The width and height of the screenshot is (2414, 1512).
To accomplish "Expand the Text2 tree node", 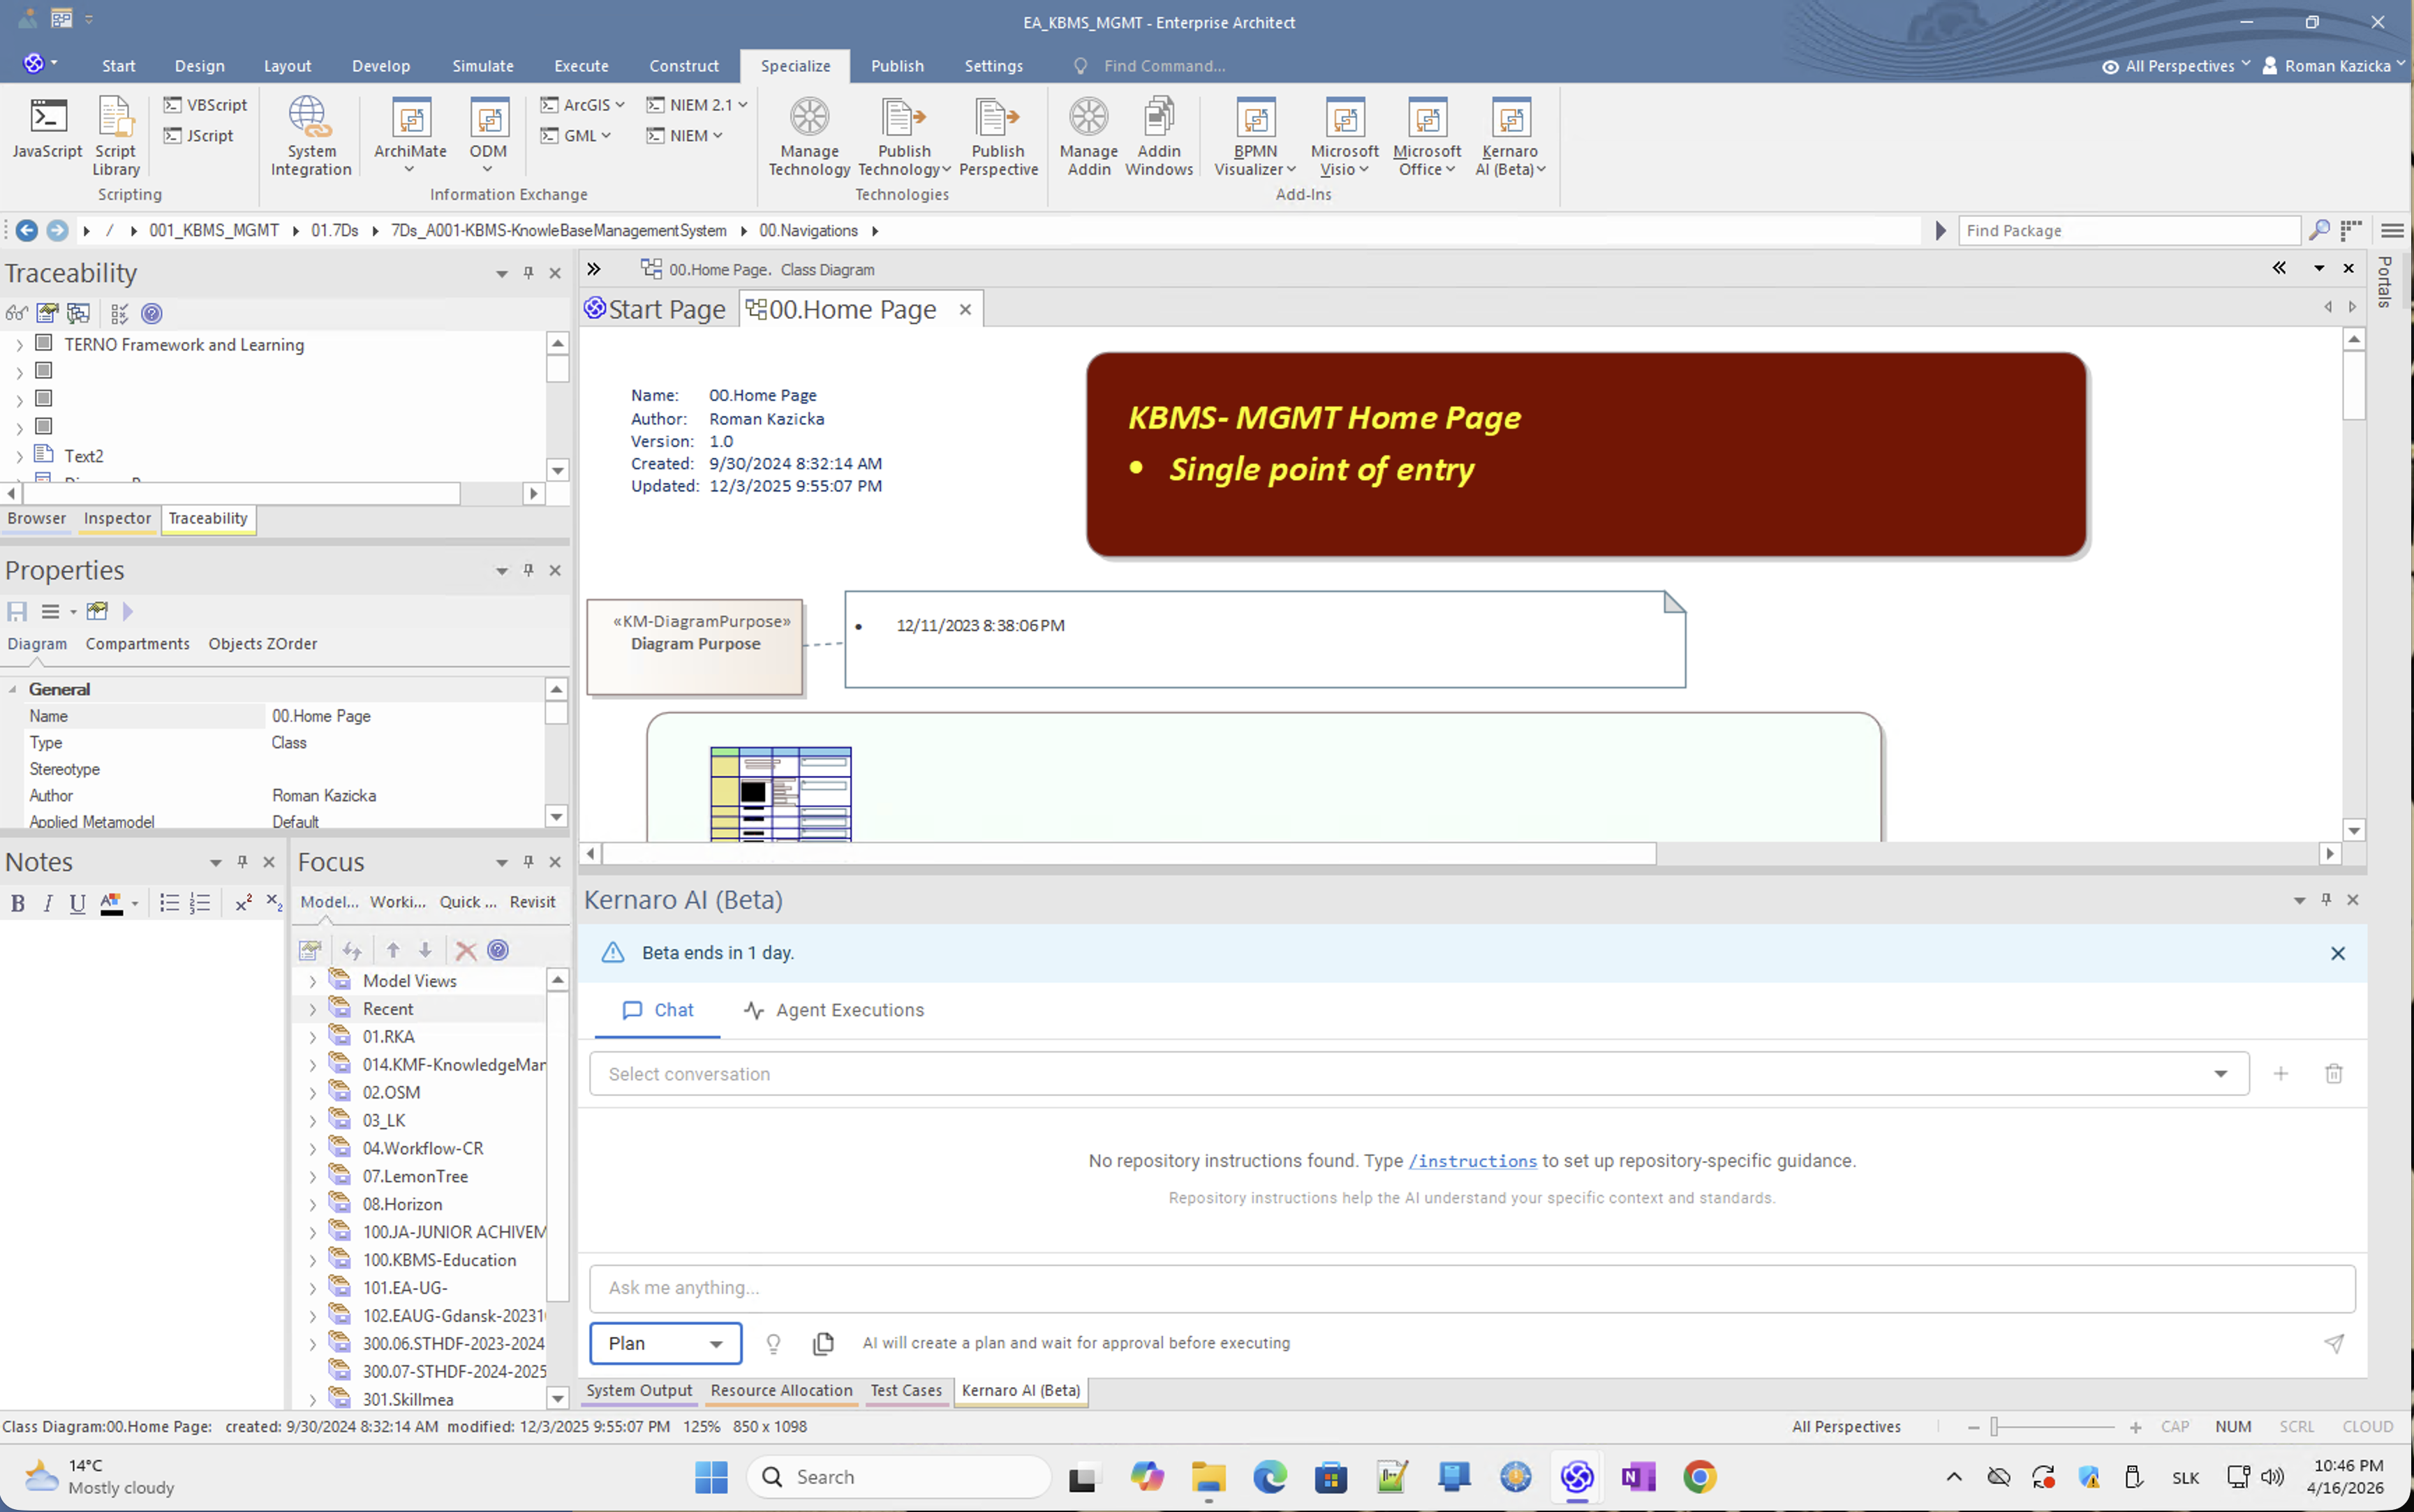I will point(19,457).
